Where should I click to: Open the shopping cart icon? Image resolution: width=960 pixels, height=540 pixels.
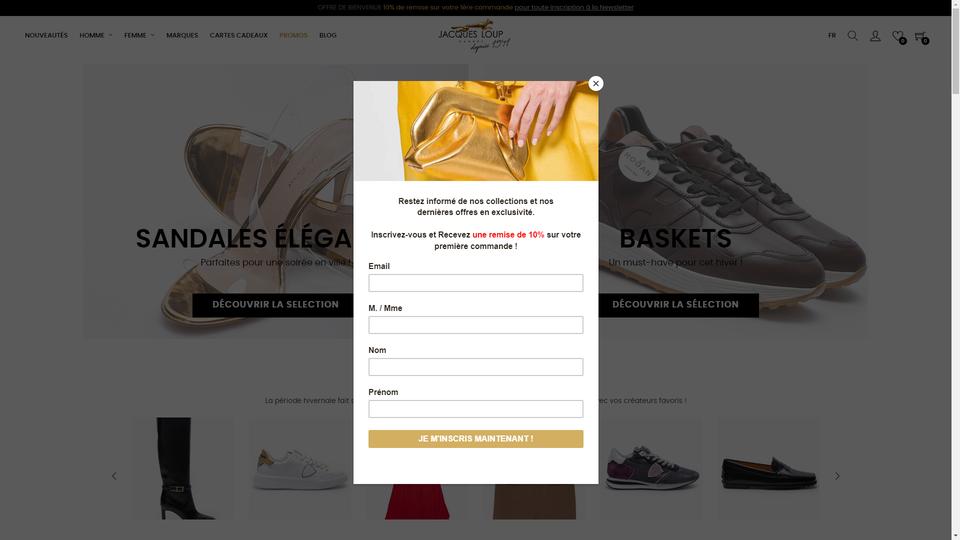pyautogui.click(x=921, y=37)
